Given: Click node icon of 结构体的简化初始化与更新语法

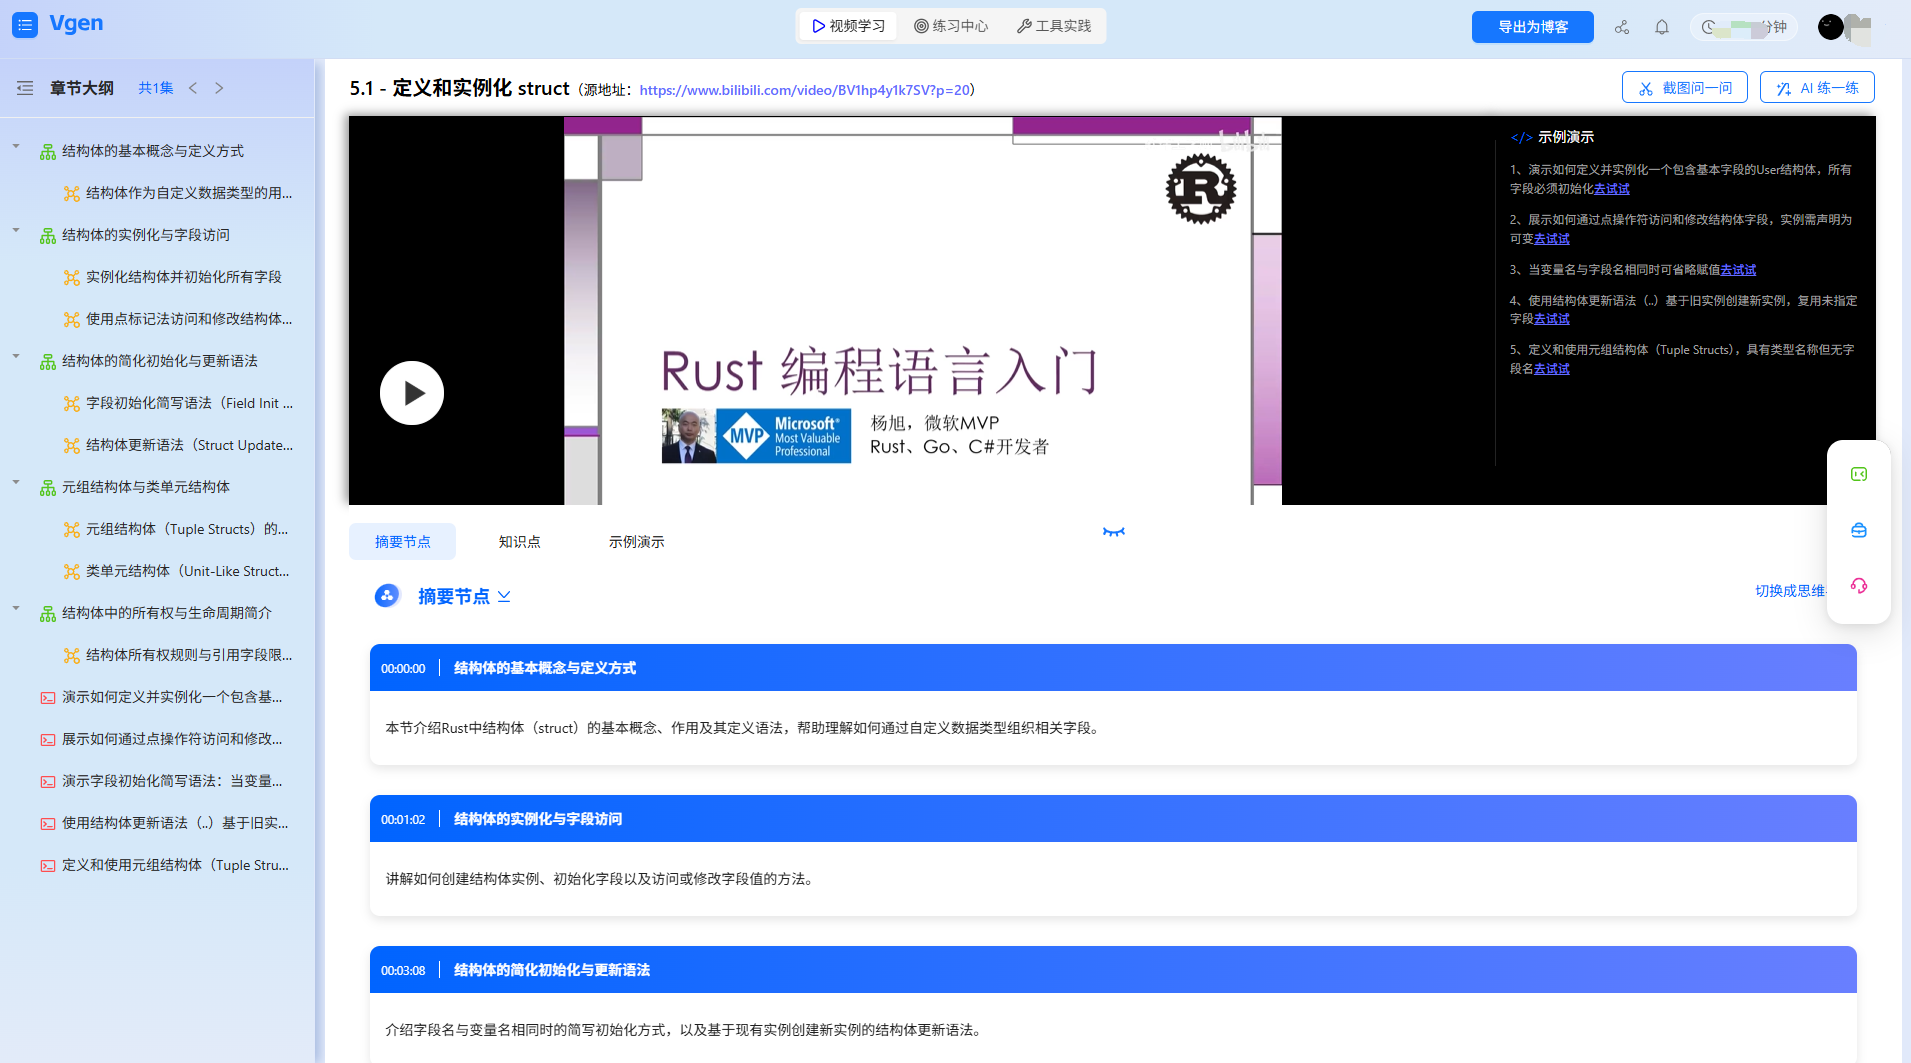Looking at the screenshot, I should tap(48, 361).
